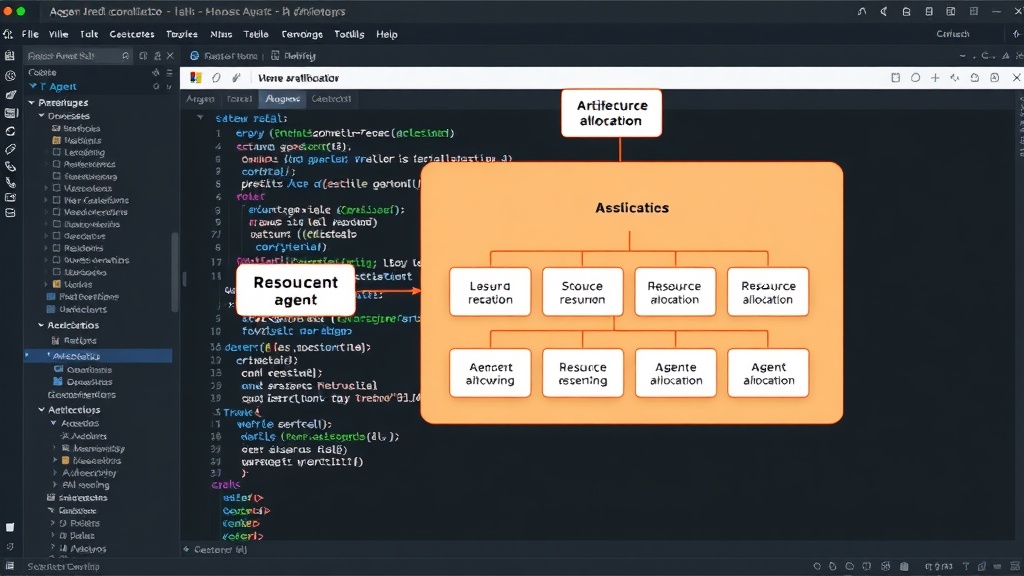Toggle the checkbox next to Letebiing tree item
This screenshot has height=576, width=1024.
56,152
